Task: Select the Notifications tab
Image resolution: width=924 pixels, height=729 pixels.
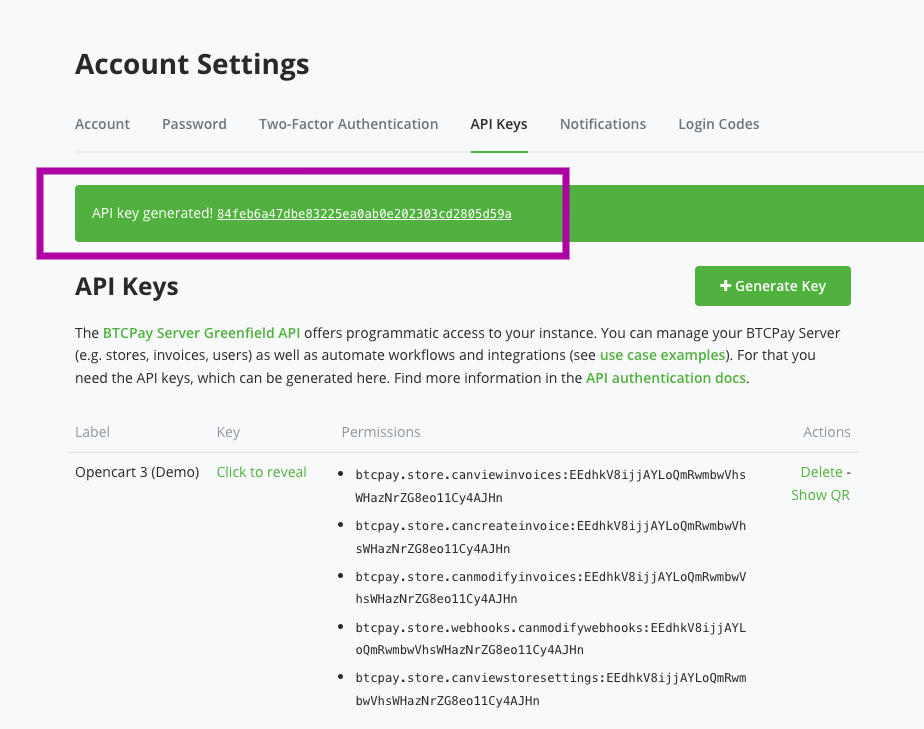Action: [602, 124]
